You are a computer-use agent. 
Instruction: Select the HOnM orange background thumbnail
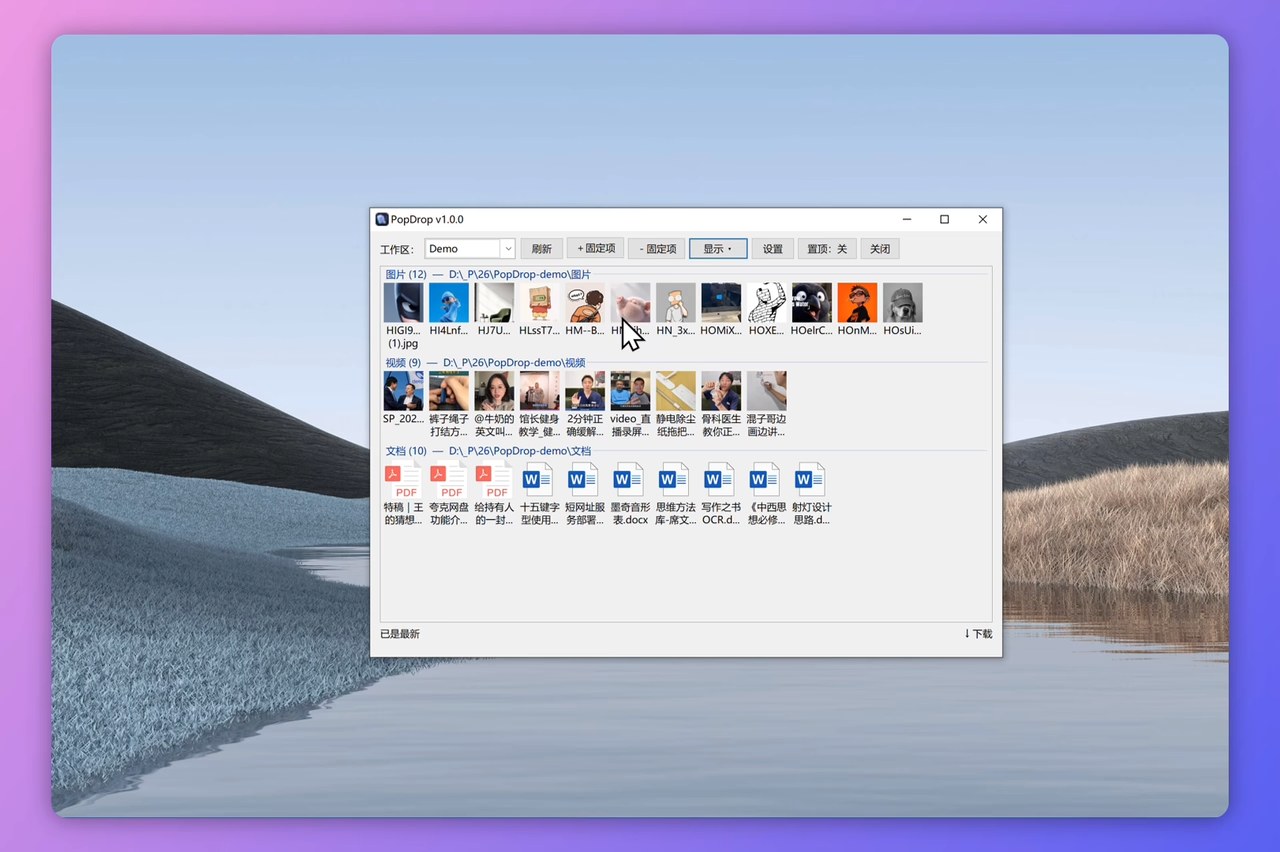coord(857,303)
